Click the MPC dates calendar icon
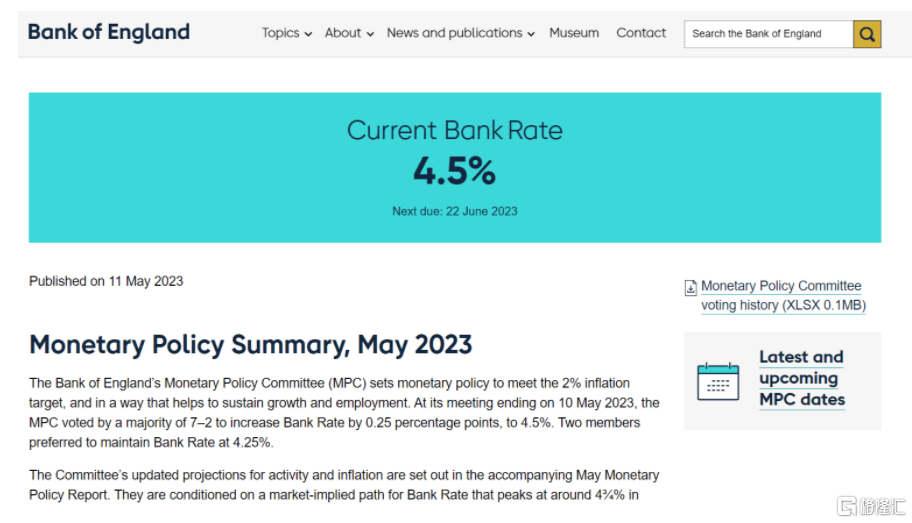 pyautogui.click(x=717, y=381)
